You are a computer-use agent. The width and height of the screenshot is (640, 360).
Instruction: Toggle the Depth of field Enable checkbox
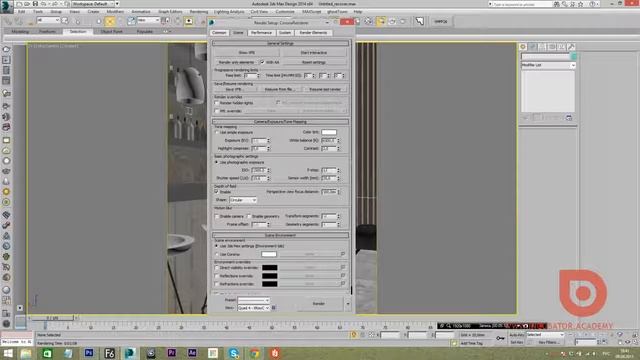217,192
